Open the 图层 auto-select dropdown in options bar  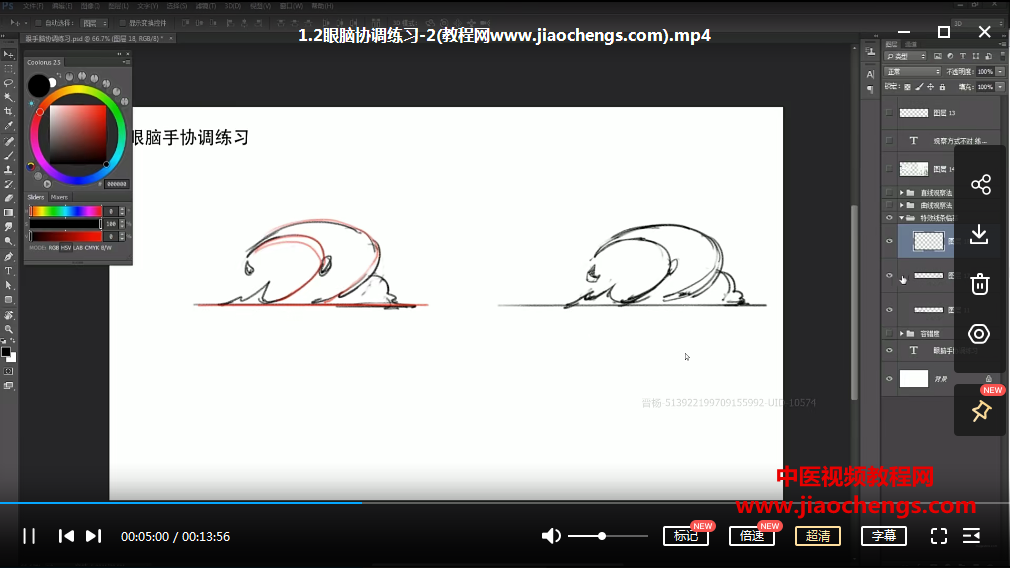[x=95, y=23]
